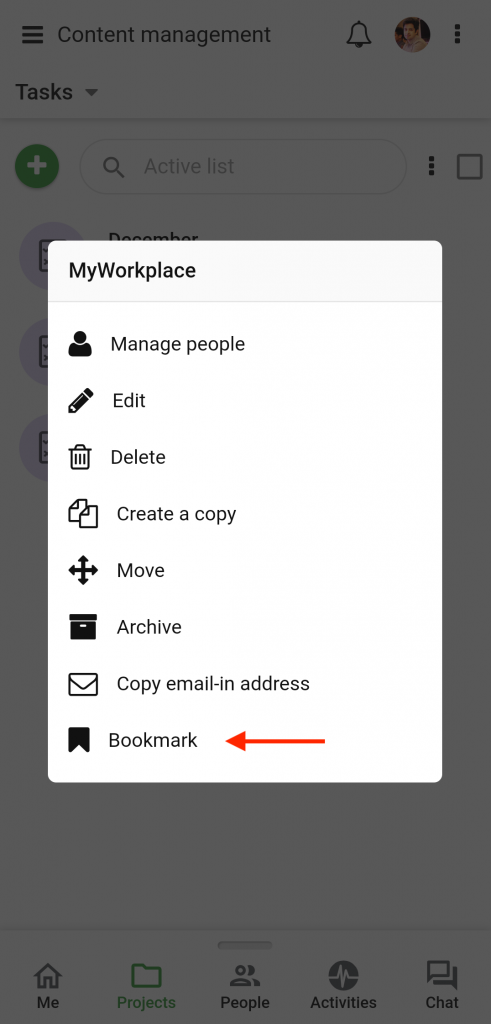Open the list options three-dot menu

click(431, 166)
